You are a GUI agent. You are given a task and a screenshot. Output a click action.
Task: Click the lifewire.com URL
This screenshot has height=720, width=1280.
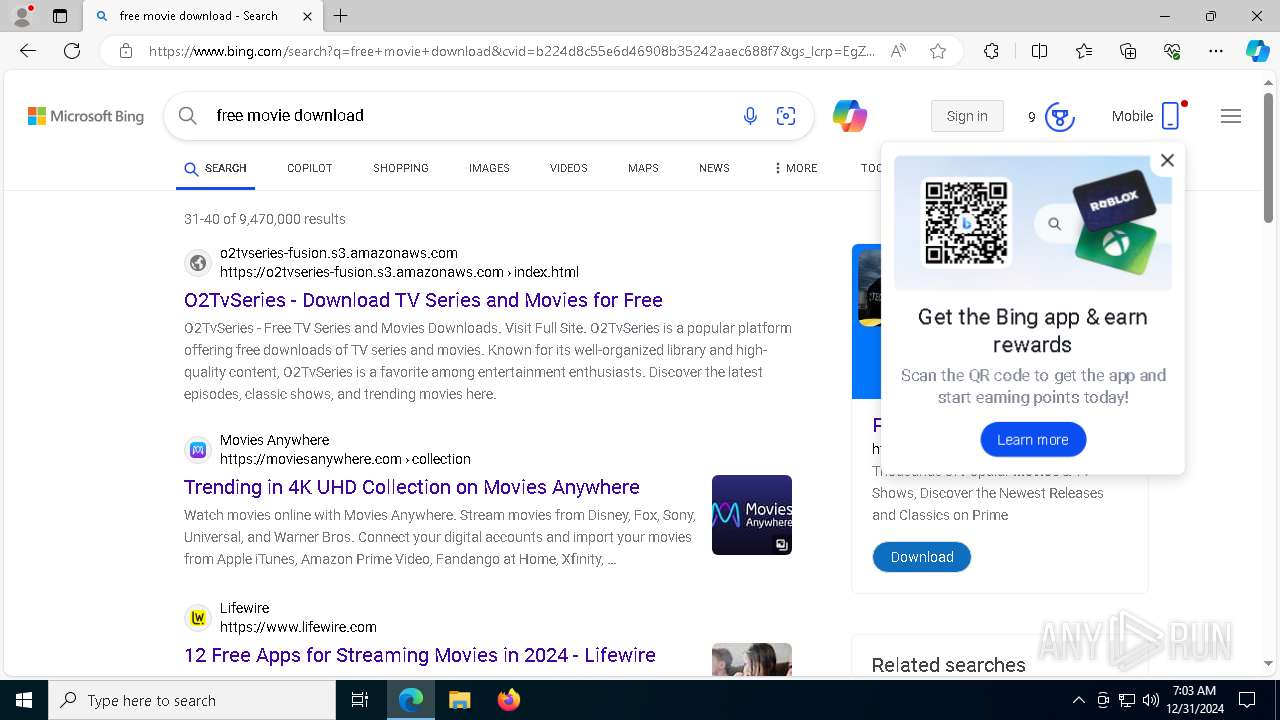click(x=298, y=627)
